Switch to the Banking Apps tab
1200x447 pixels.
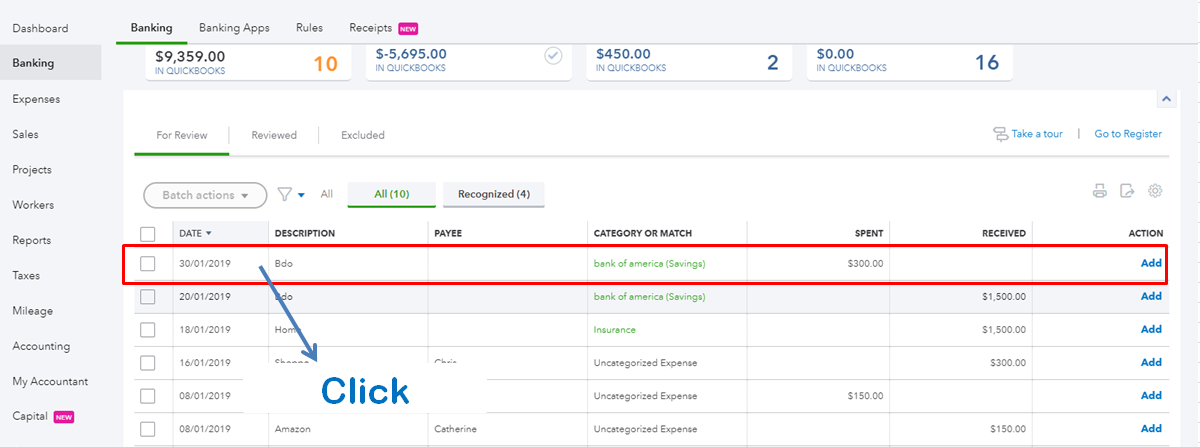(234, 28)
